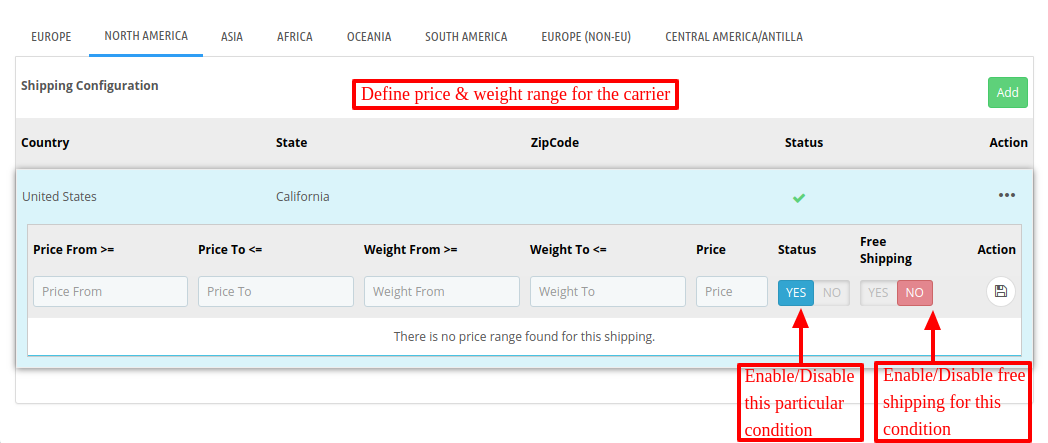Click the green Add button
Viewport: 1048px width, 443px height.
pyautogui.click(x=1007, y=93)
